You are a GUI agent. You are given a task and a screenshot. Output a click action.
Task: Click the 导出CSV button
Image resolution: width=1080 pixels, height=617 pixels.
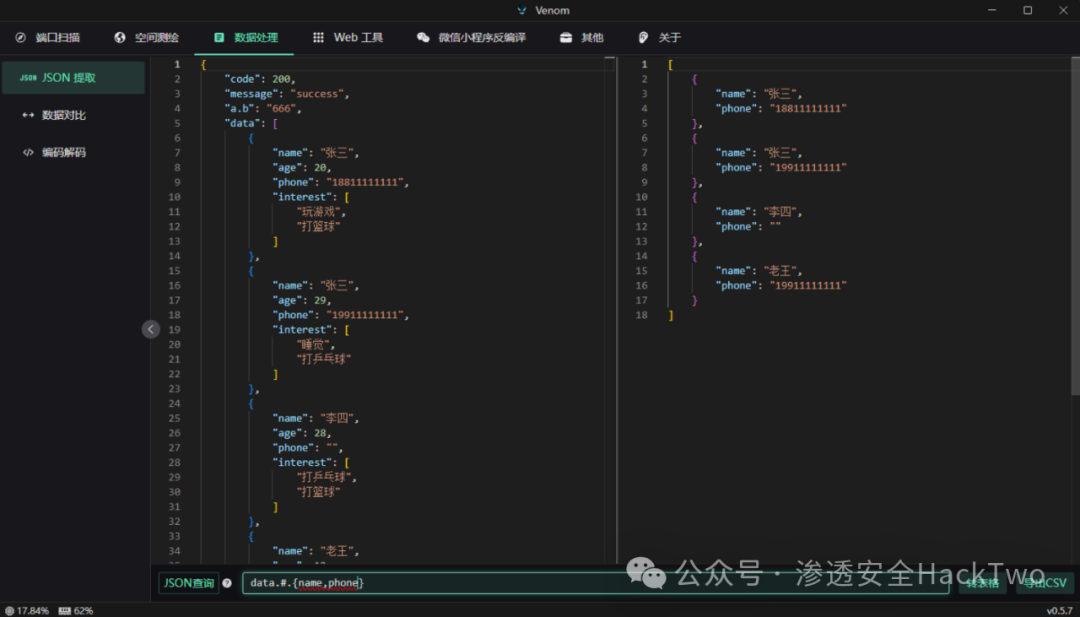[x=1044, y=583]
